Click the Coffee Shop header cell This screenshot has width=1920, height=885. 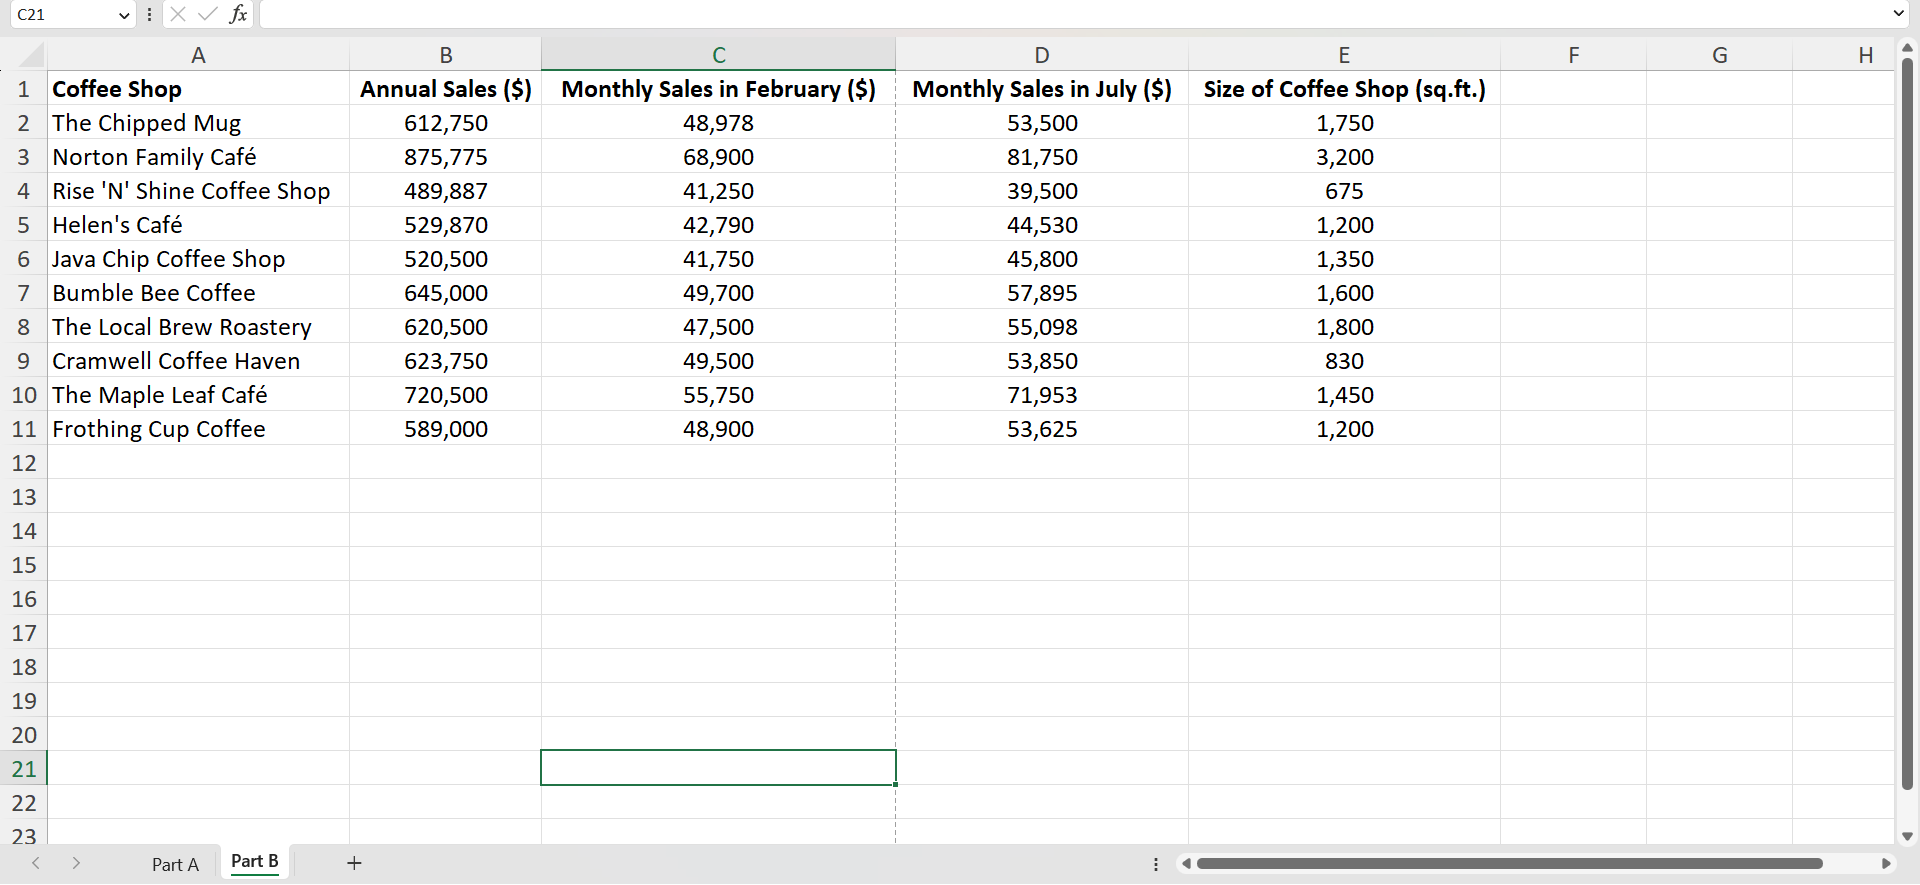pos(198,89)
